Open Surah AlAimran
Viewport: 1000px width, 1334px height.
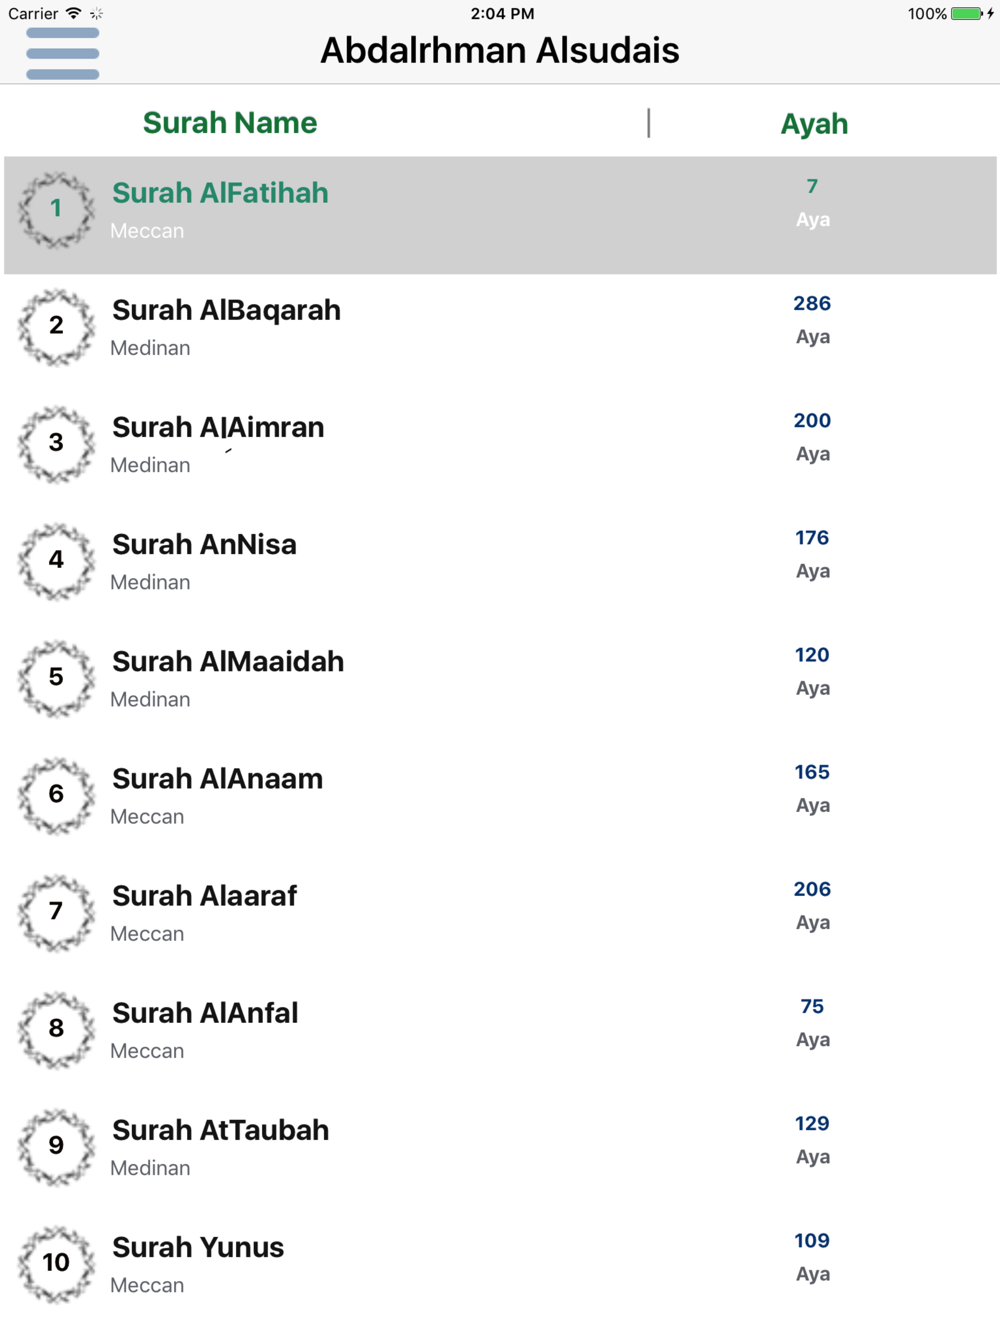click(500, 449)
